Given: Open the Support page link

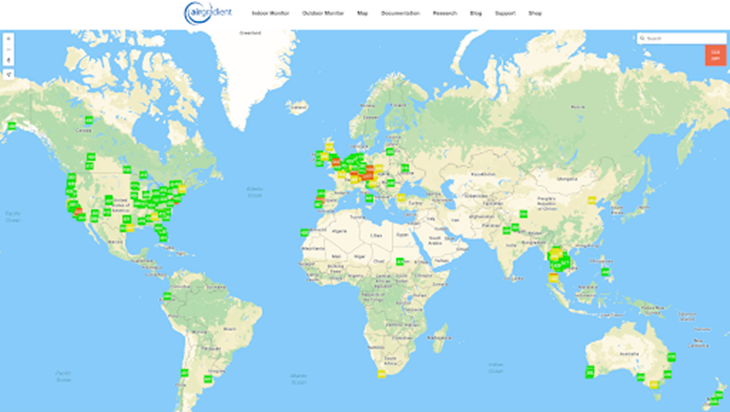Looking at the screenshot, I should (505, 14).
